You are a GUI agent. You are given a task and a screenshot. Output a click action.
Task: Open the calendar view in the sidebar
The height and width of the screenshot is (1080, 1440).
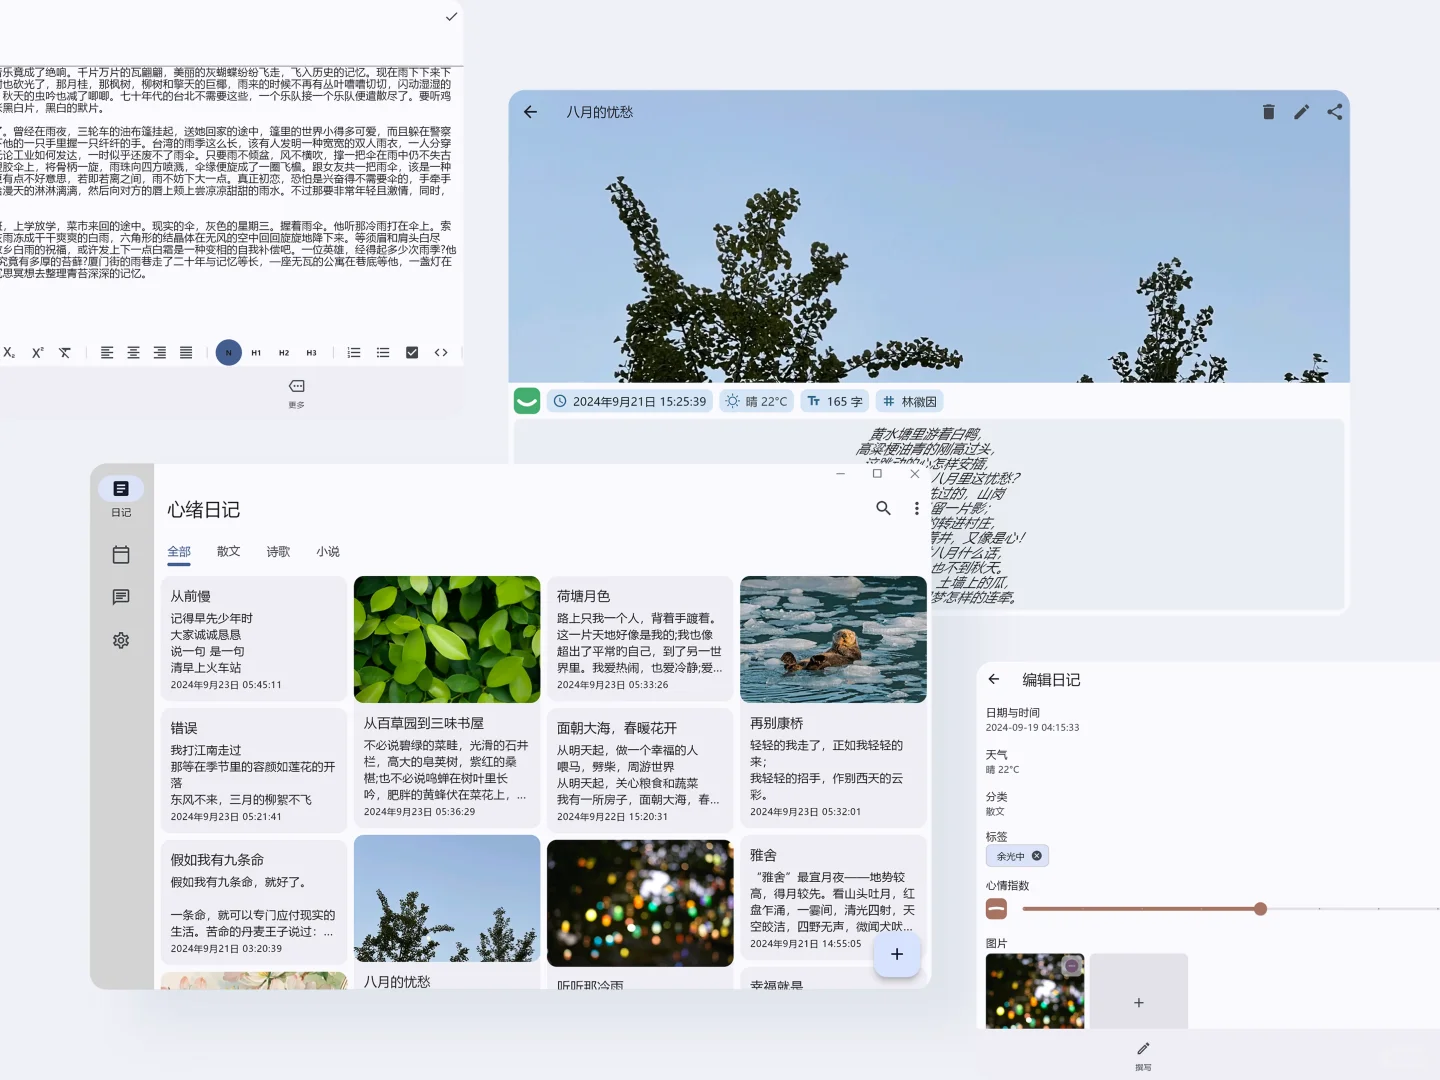tap(121, 554)
